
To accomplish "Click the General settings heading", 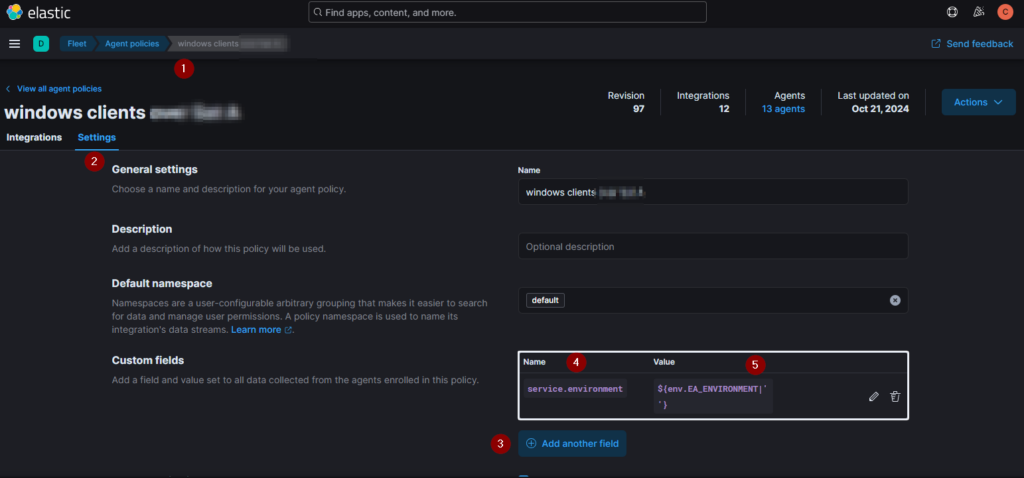I will tap(155, 170).
